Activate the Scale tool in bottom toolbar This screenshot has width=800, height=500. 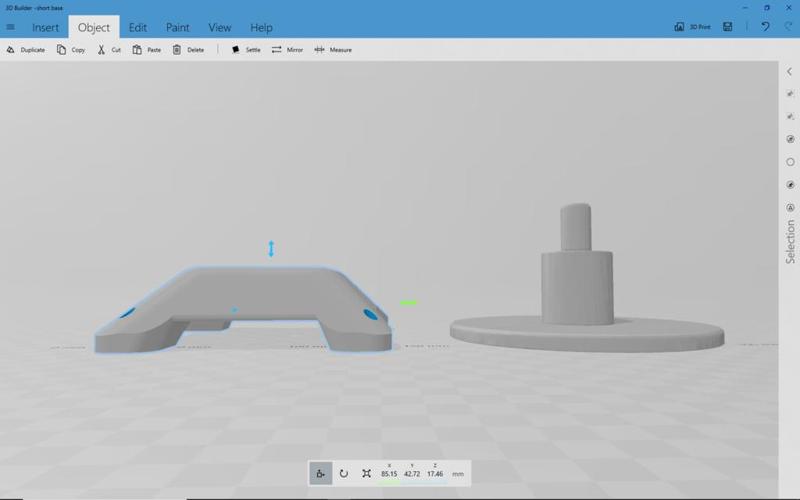tap(366, 473)
